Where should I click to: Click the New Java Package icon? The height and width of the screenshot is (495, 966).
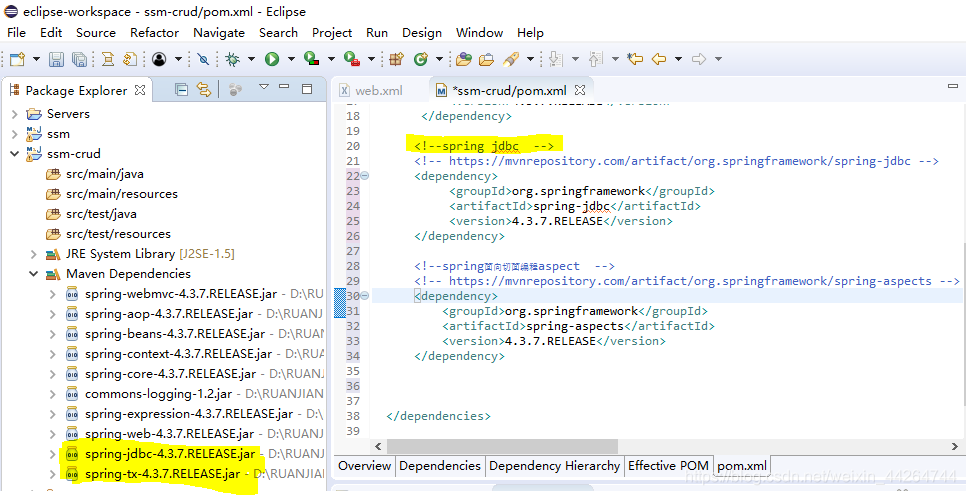396,59
